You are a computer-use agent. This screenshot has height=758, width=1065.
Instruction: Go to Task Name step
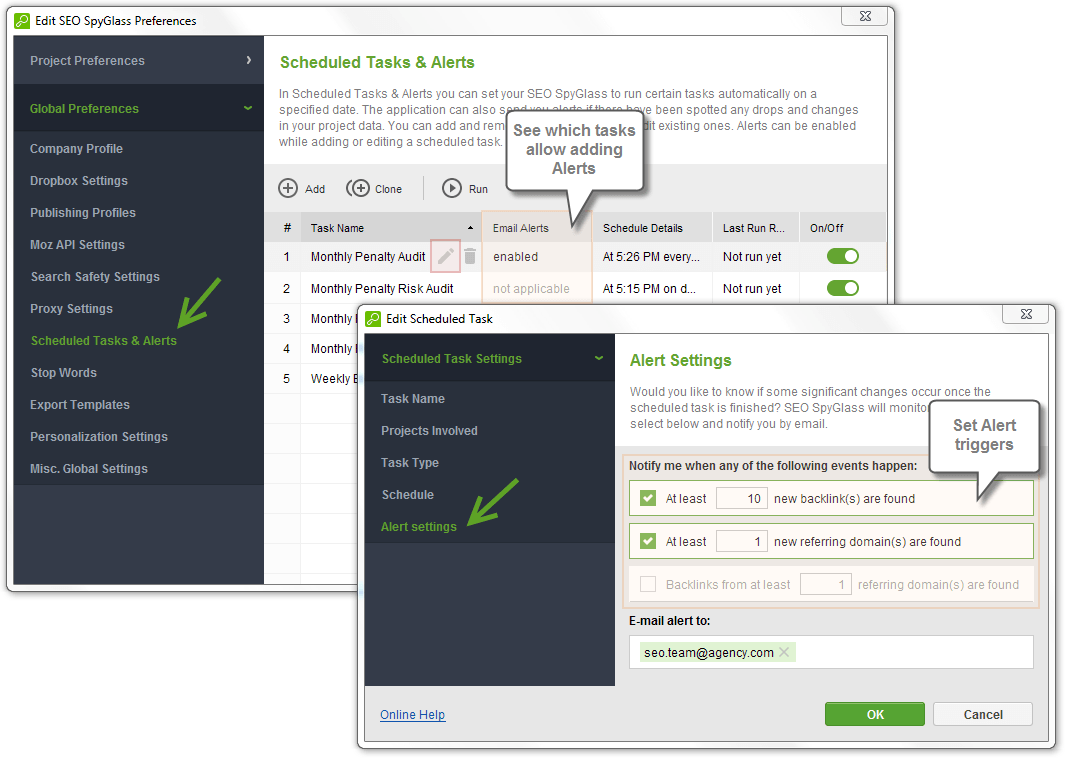tap(413, 399)
